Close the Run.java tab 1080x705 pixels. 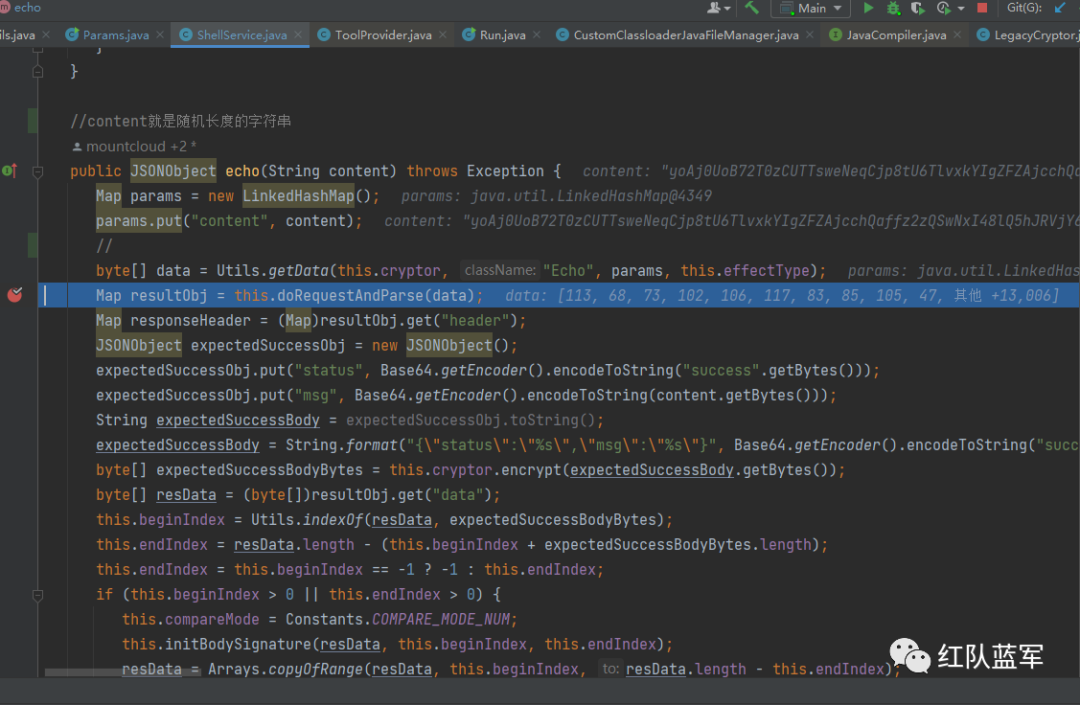coord(537,34)
